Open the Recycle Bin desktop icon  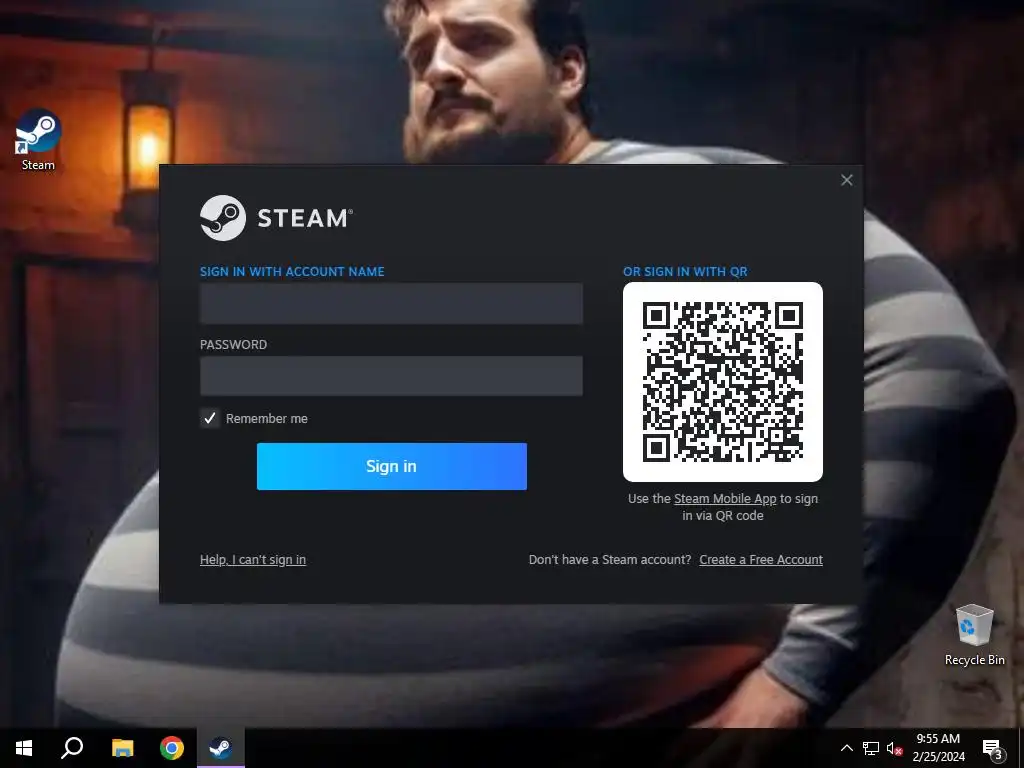974,635
